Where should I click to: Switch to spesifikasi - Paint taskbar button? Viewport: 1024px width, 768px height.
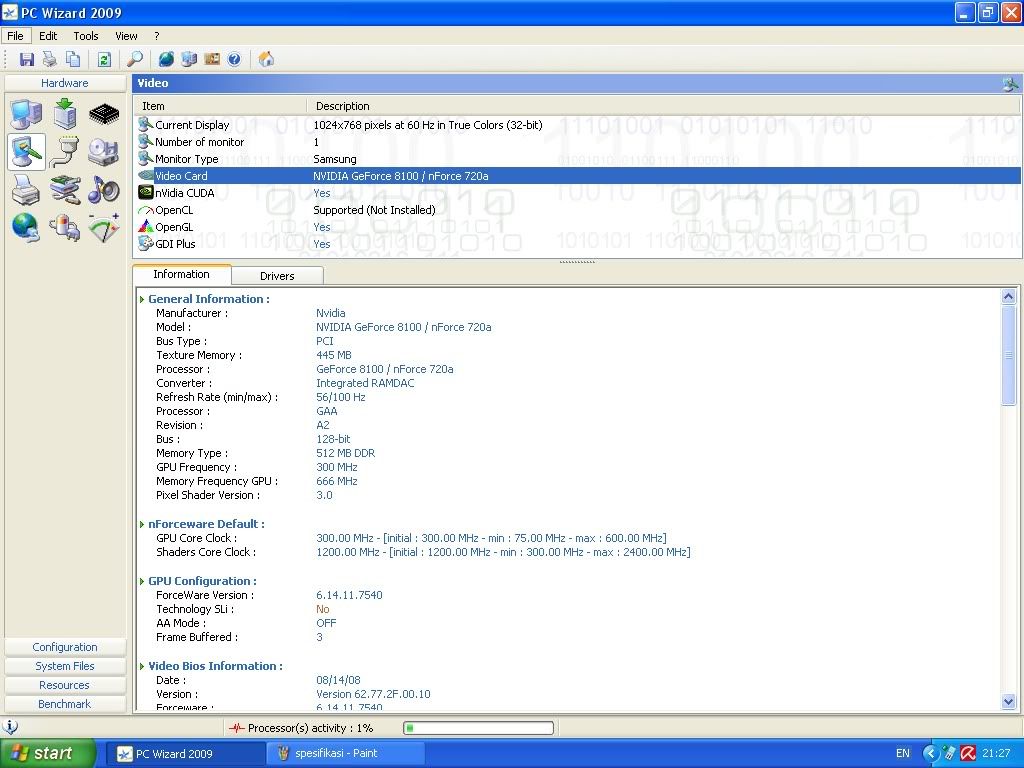coord(345,754)
